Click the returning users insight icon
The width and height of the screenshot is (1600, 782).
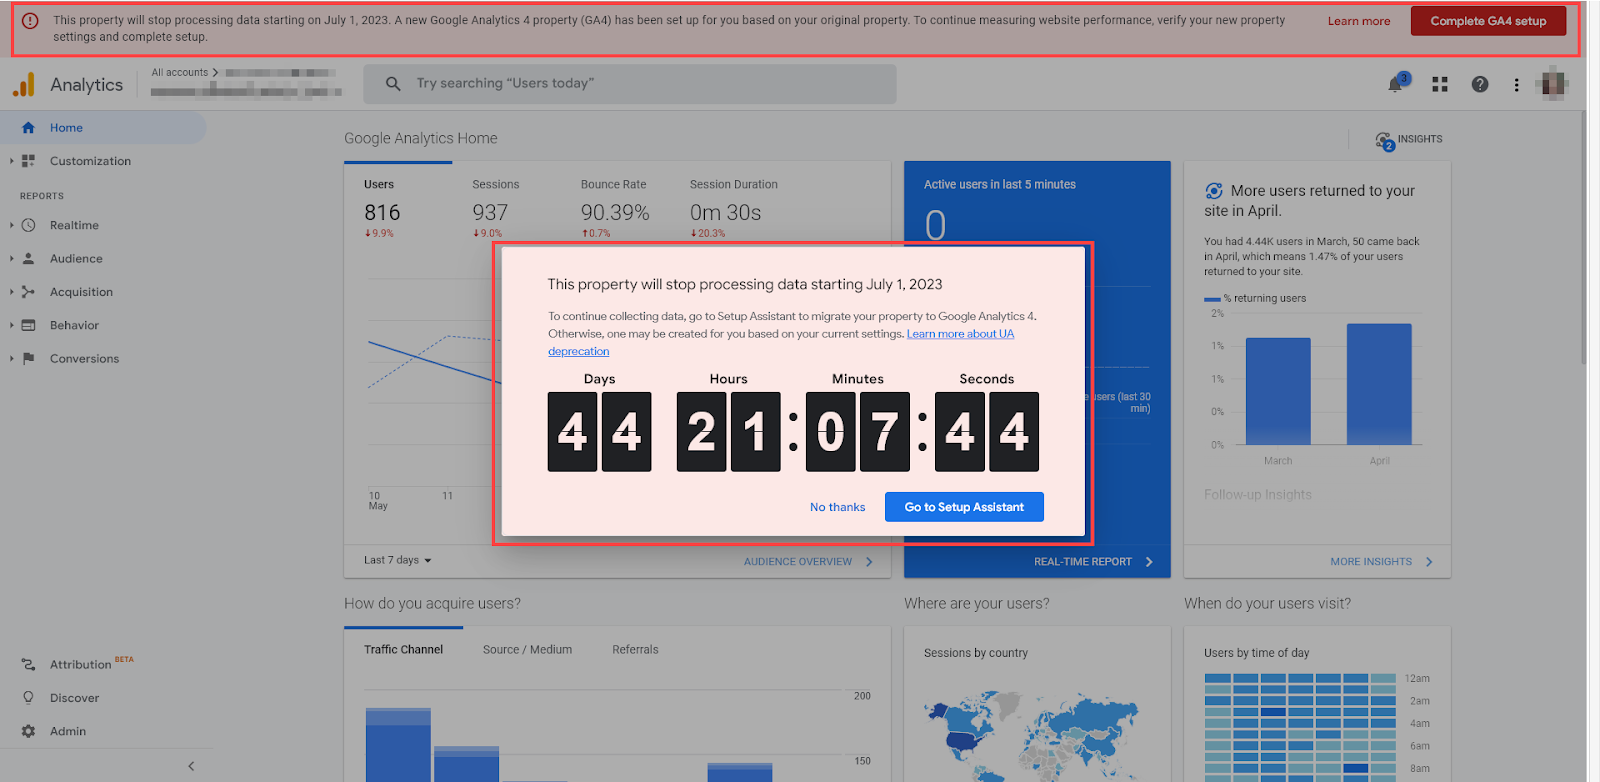click(1214, 191)
